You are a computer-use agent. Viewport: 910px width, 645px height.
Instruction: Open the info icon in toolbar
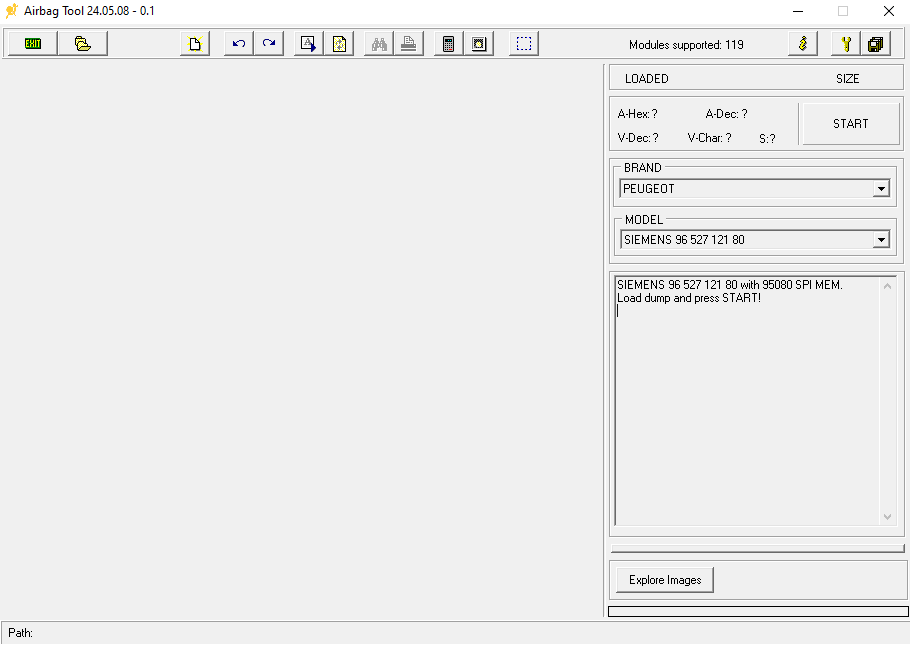point(803,44)
